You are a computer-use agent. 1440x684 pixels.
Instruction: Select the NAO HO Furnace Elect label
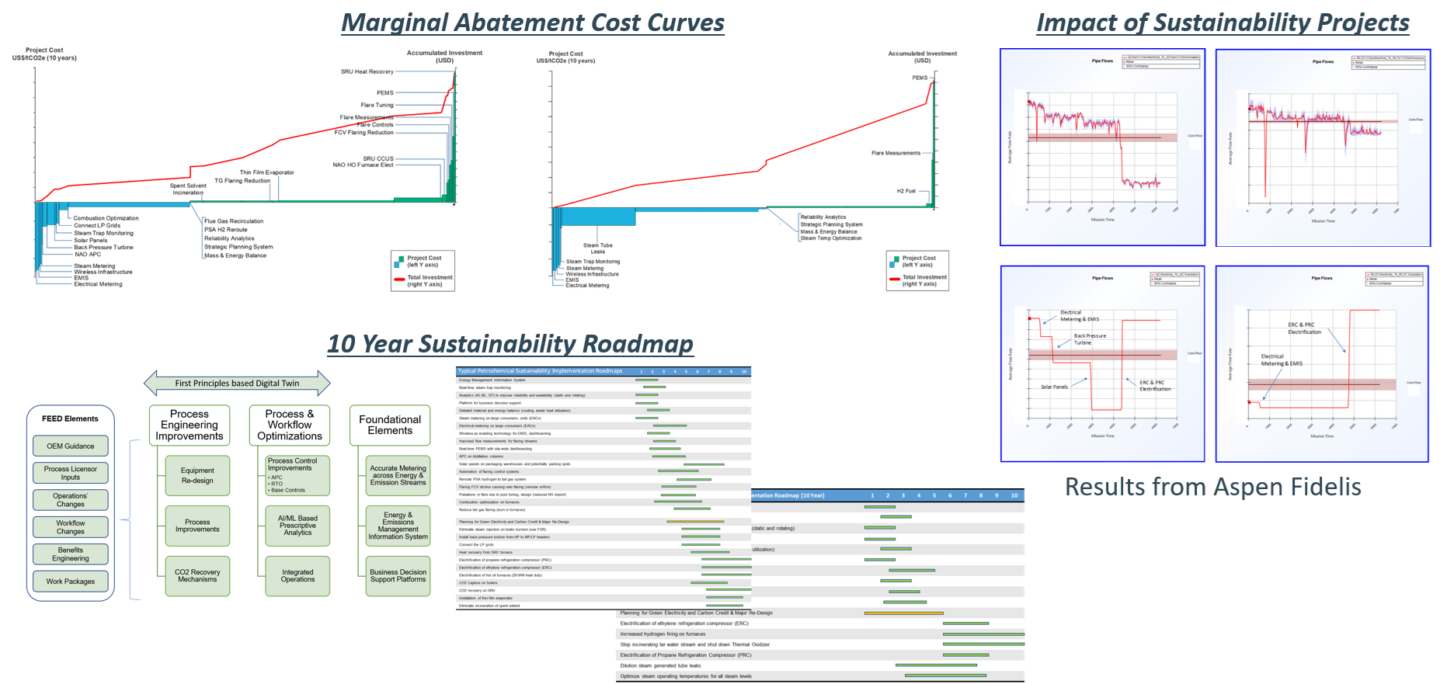pos(363,165)
